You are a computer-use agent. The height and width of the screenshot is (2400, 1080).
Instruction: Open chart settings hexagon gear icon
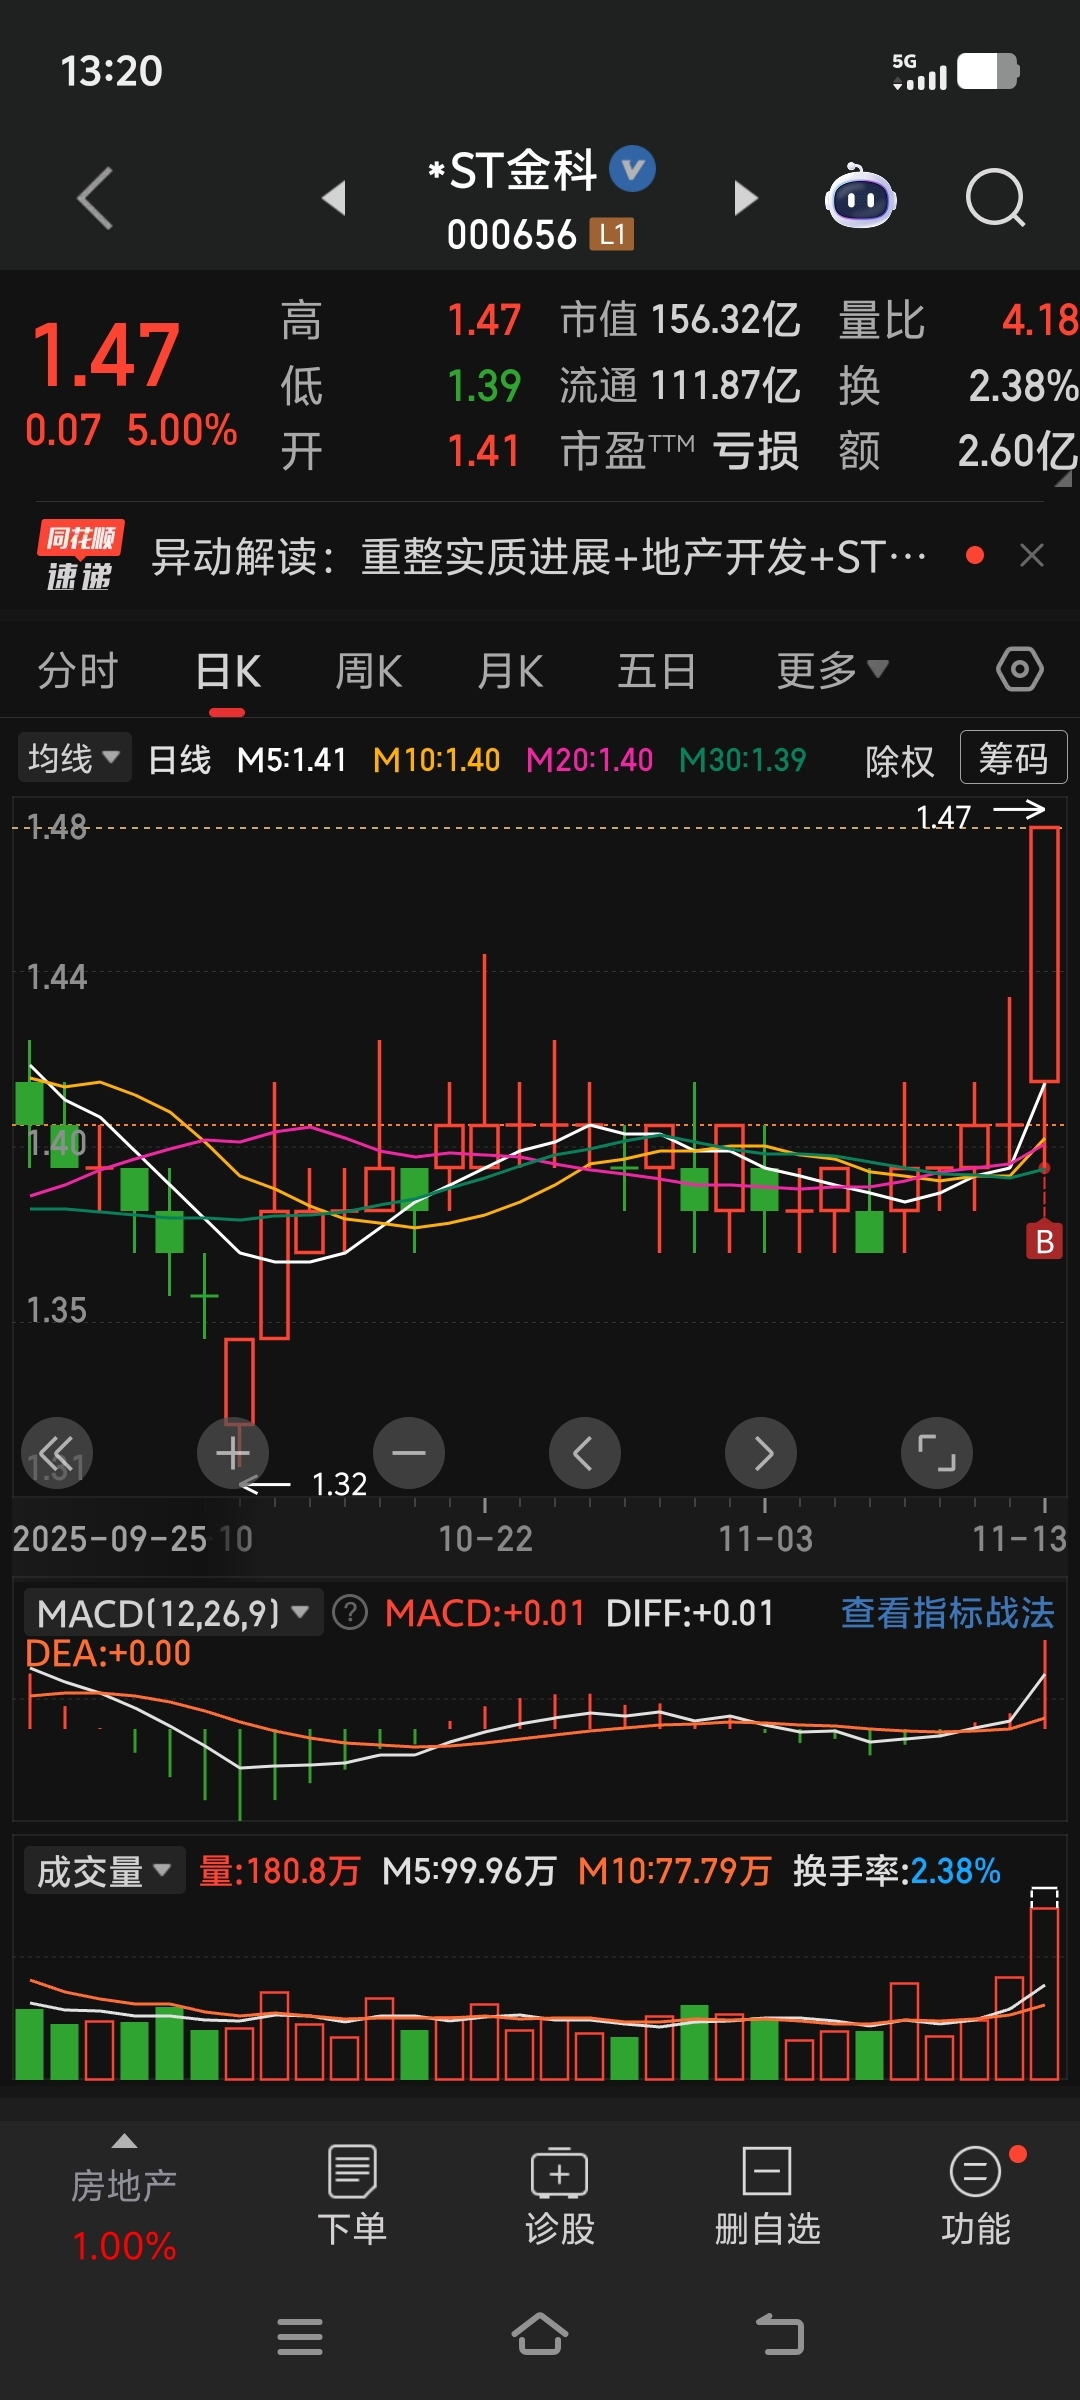pyautogui.click(x=1019, y=669)
